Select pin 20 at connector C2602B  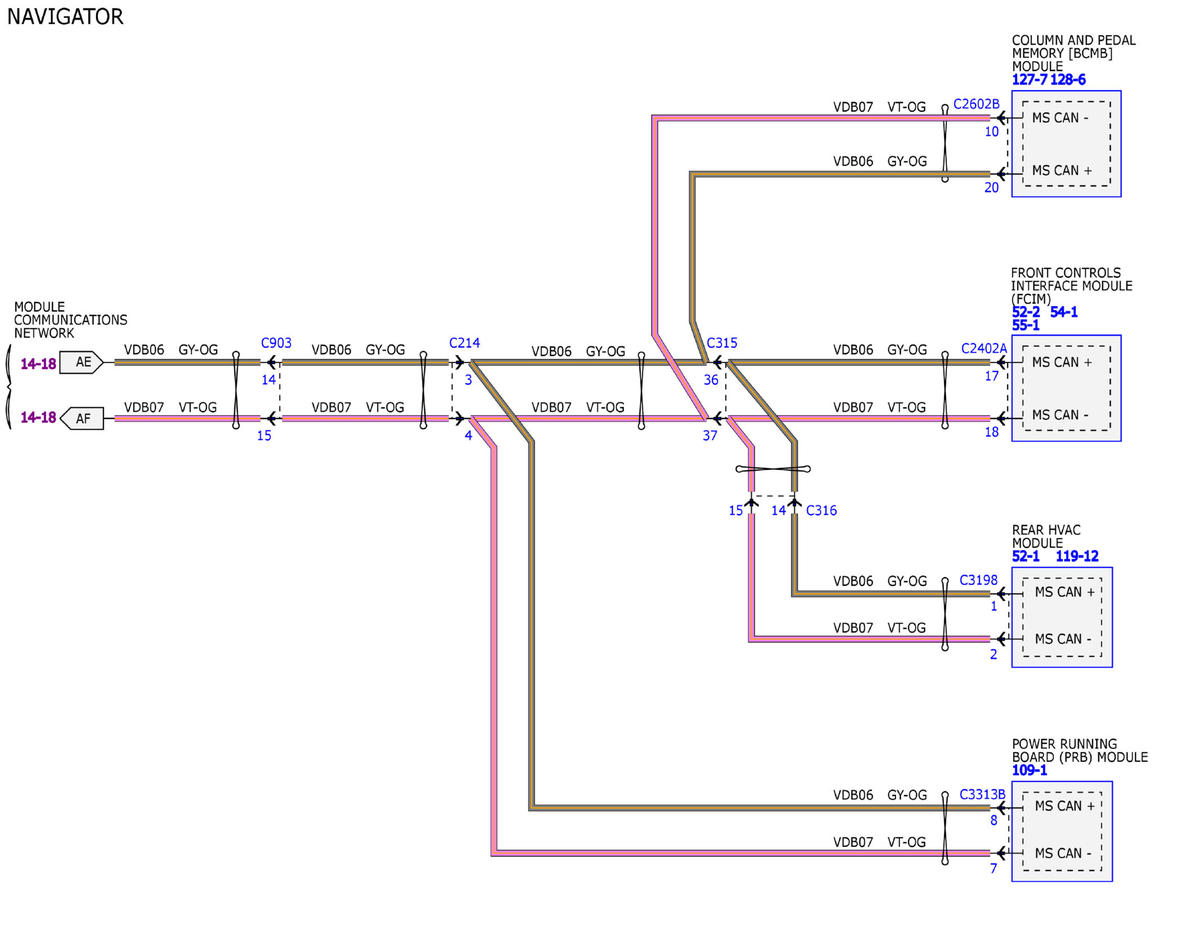[x=992, y=186]
